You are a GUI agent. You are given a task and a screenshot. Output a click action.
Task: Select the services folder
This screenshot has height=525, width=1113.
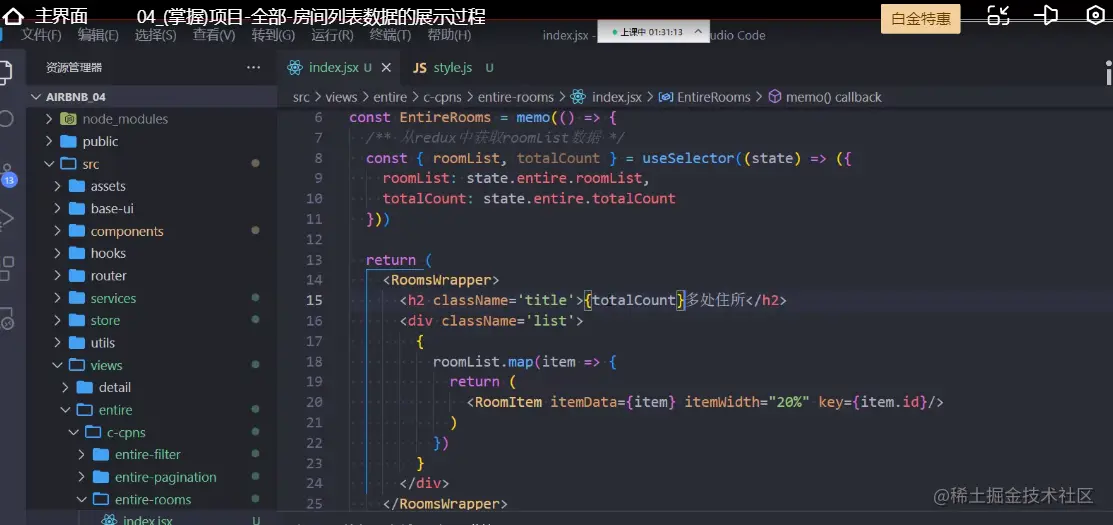coord(113,298)
